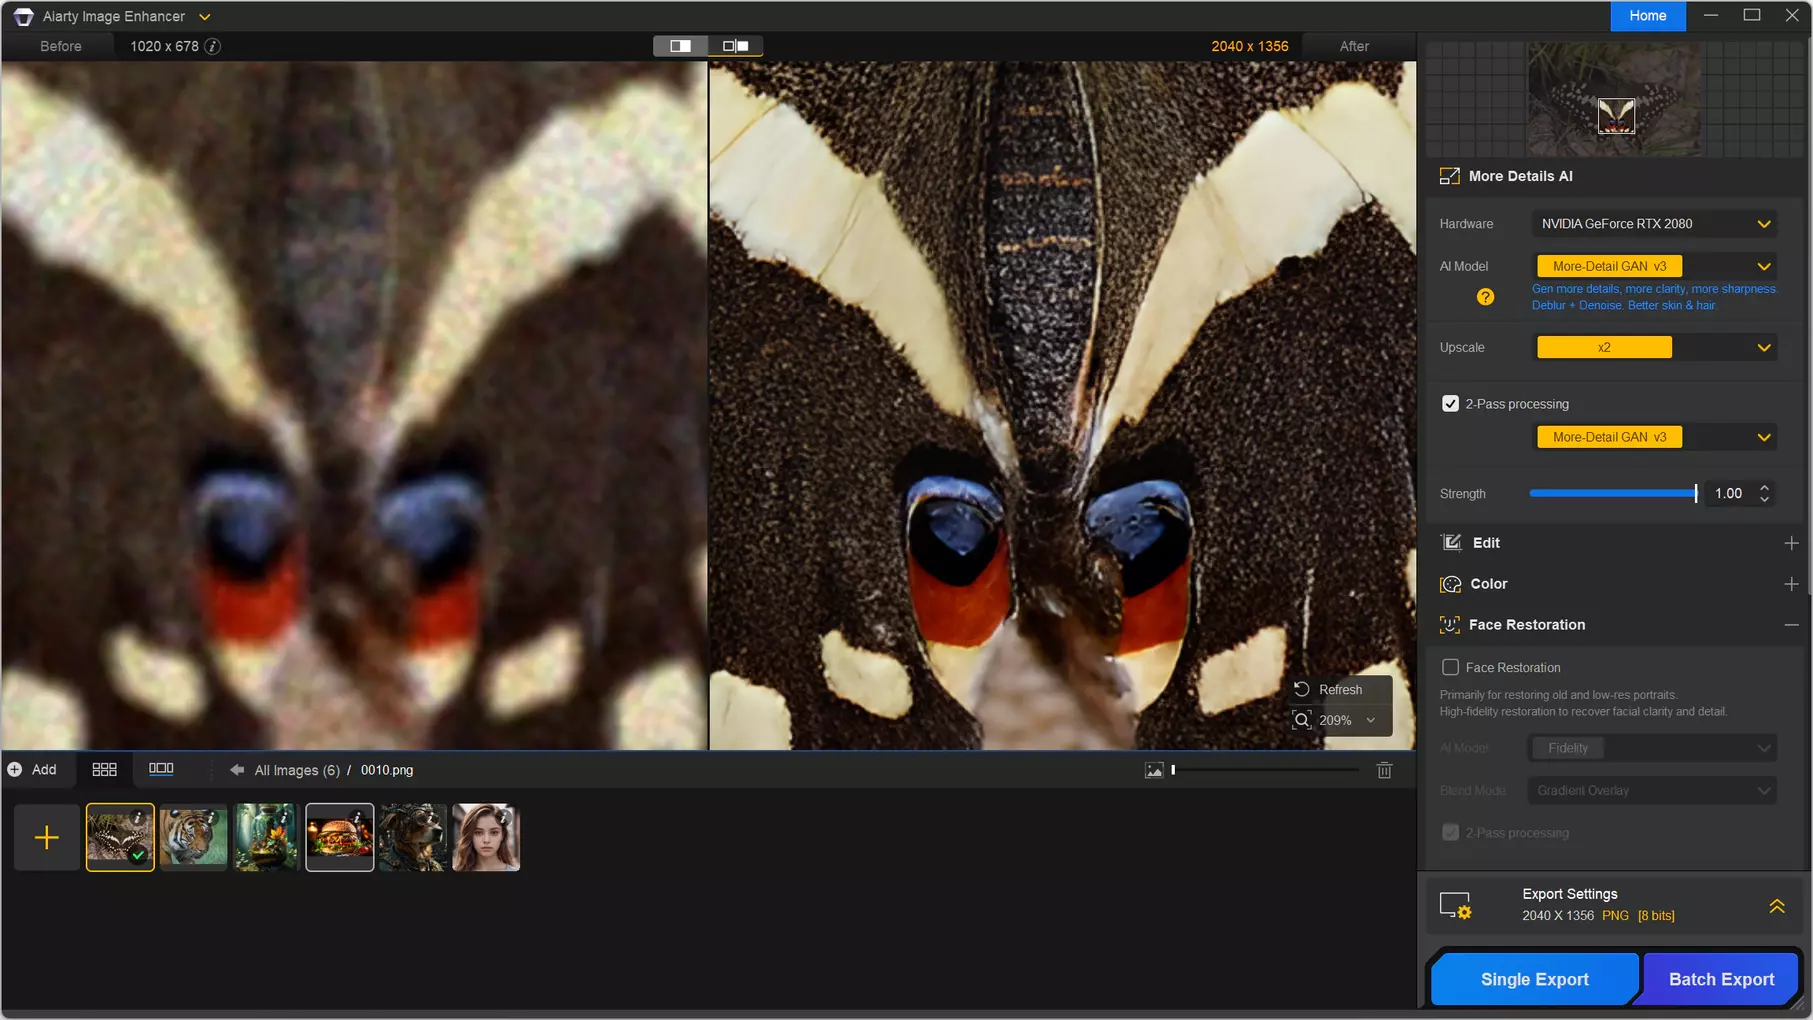Click the Single Export button
The height and width of the screenshot is (1020, 1813).
[1534, 979]
